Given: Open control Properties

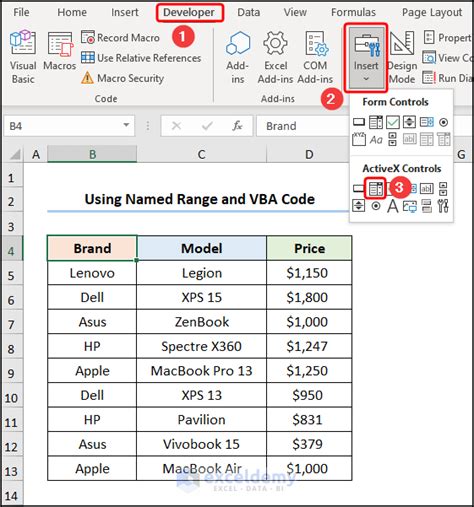Looking at the screenshot, I should 448,38.
